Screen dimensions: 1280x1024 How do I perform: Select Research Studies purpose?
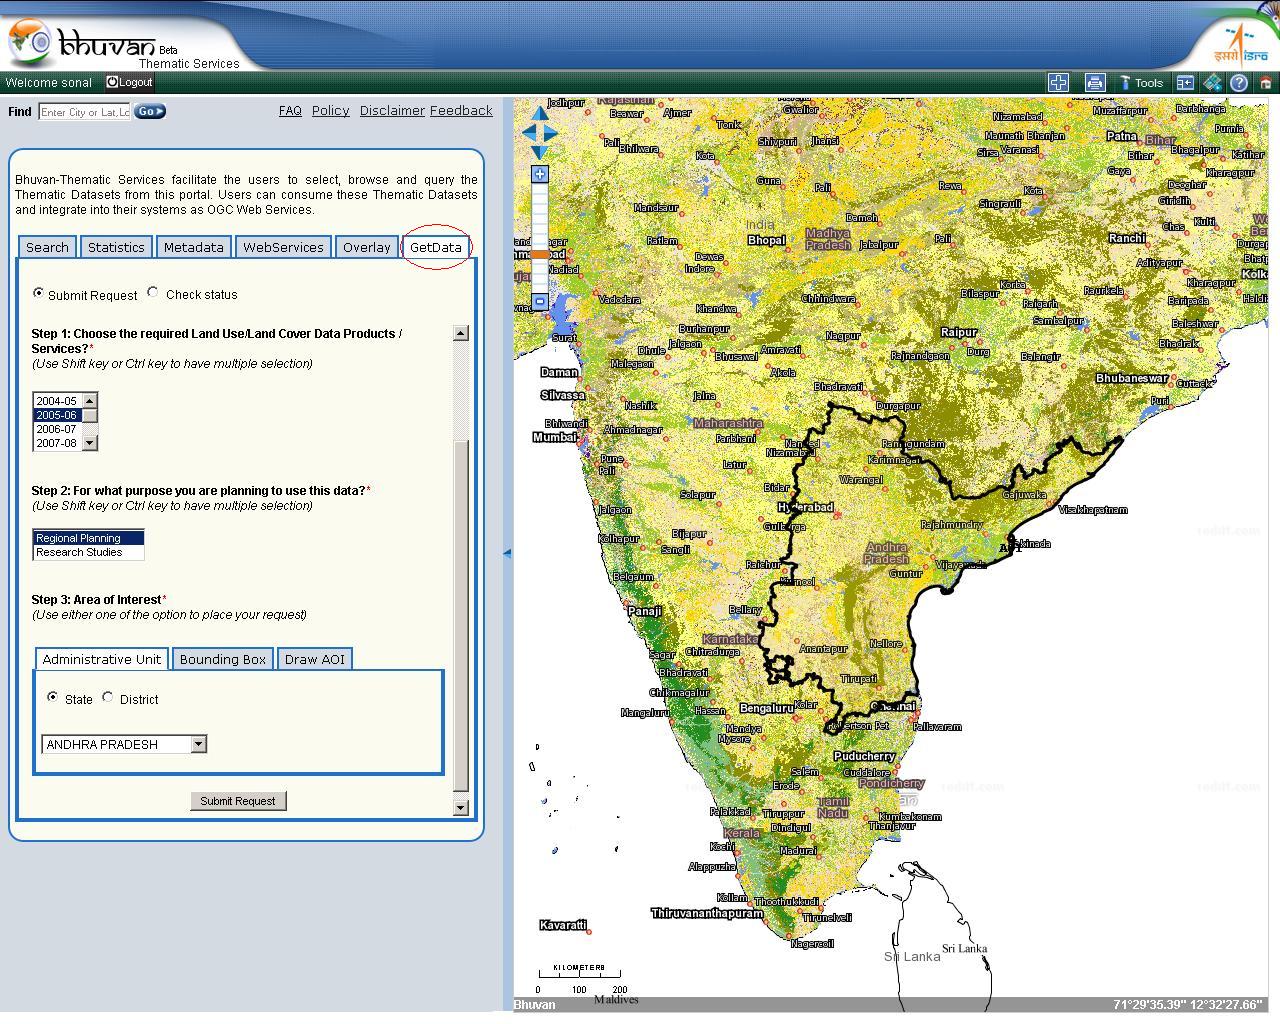tap(88, 552)
